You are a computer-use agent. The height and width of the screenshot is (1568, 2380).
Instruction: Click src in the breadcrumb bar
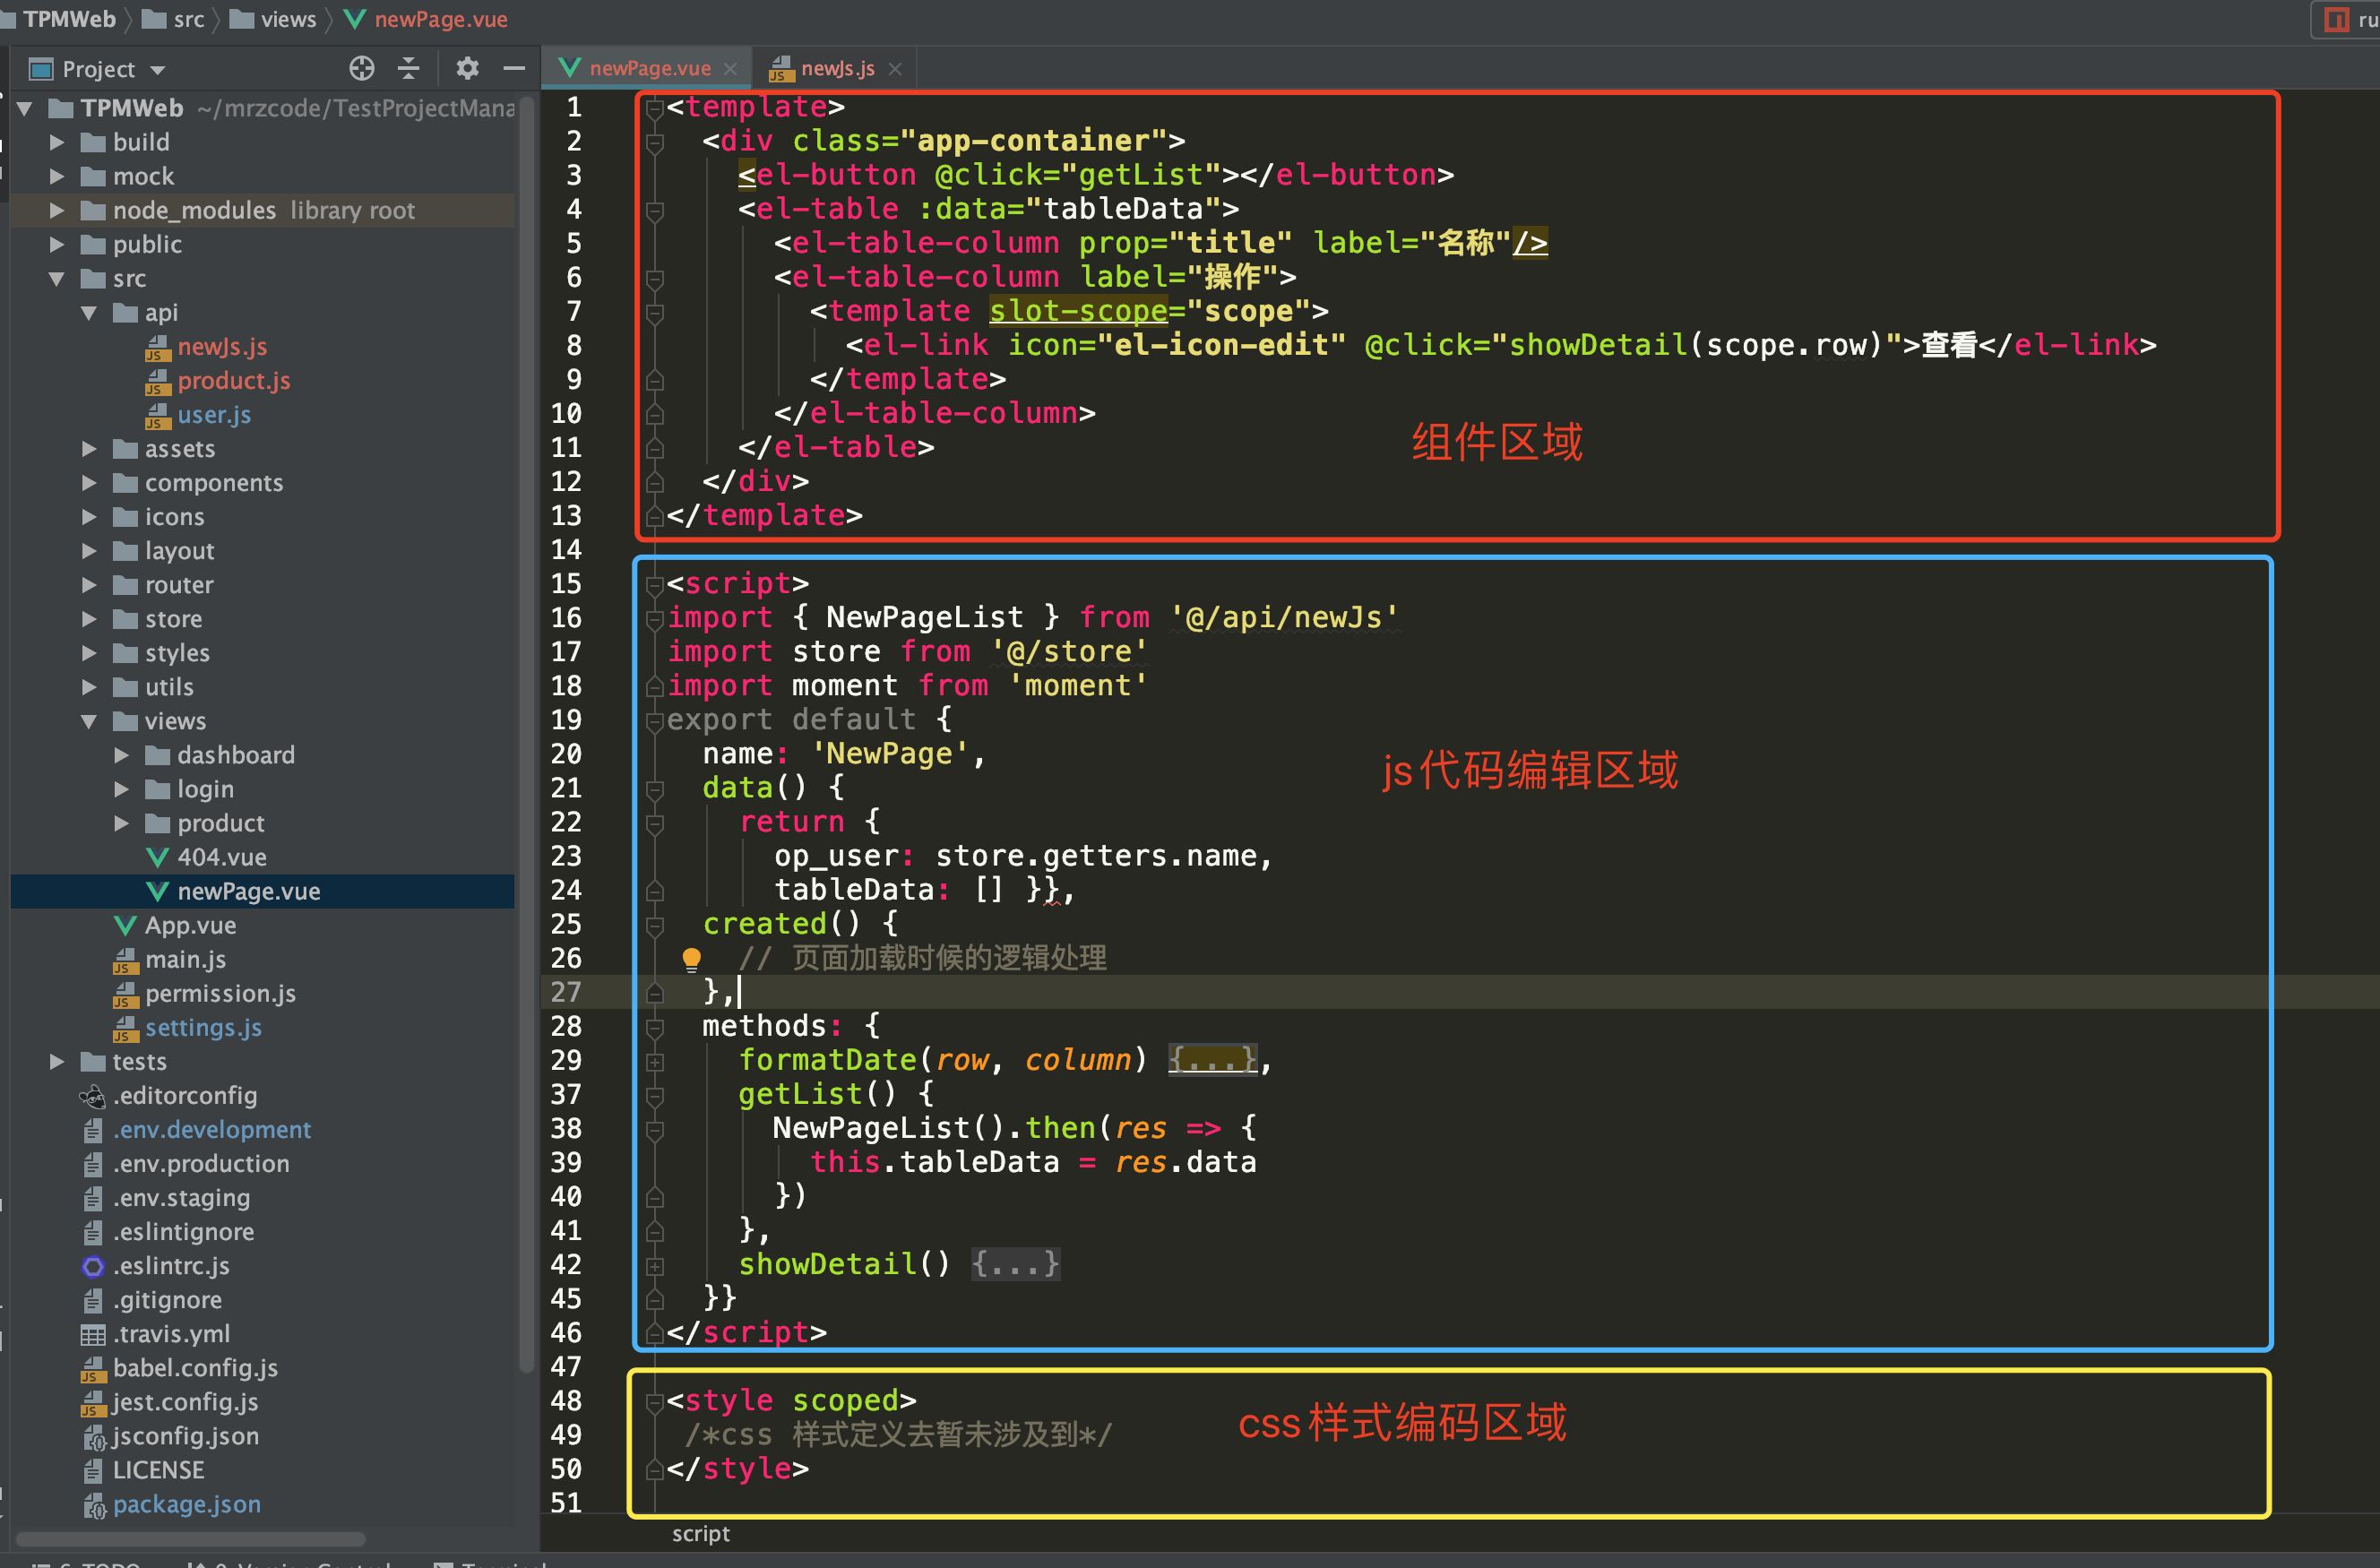(x=187, y=19)
